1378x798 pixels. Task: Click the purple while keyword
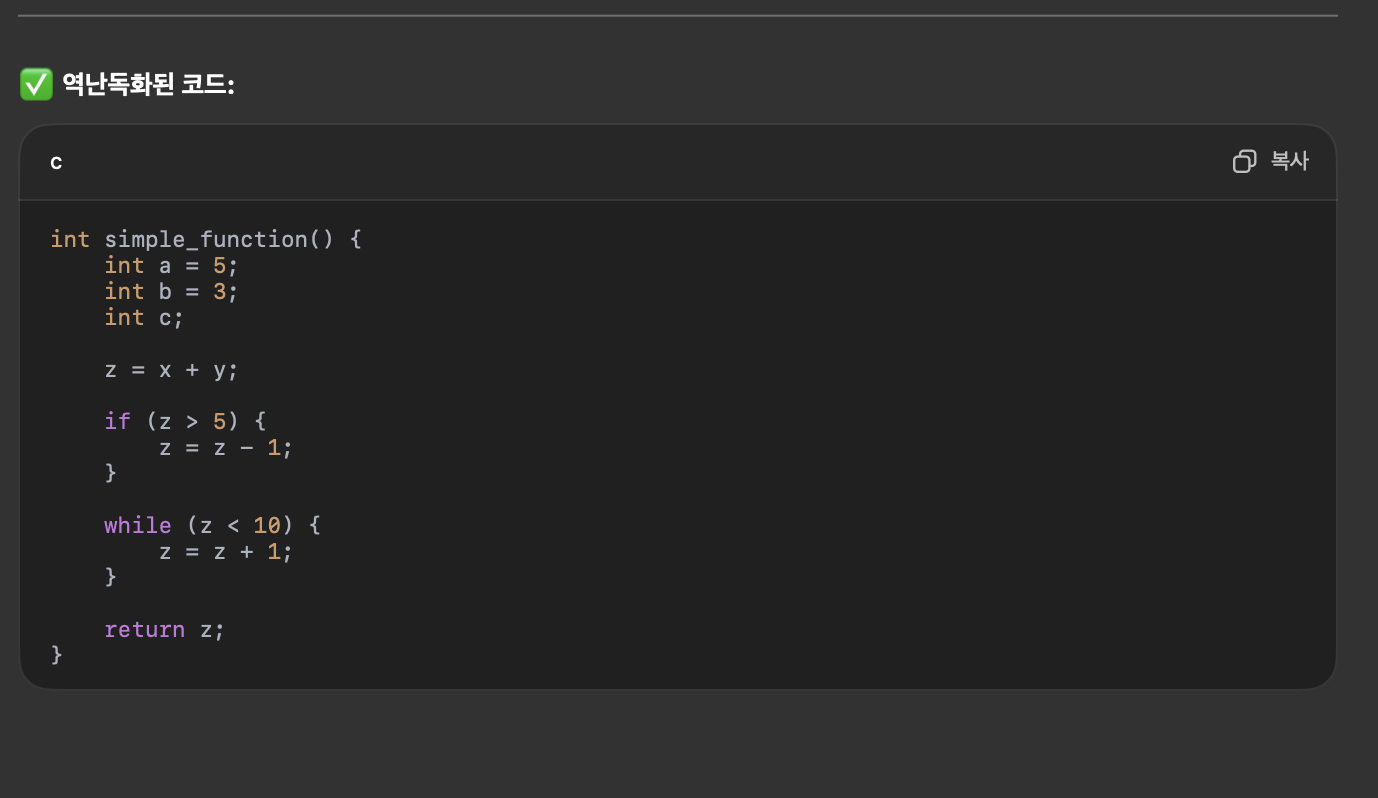[x=137, y=526]
